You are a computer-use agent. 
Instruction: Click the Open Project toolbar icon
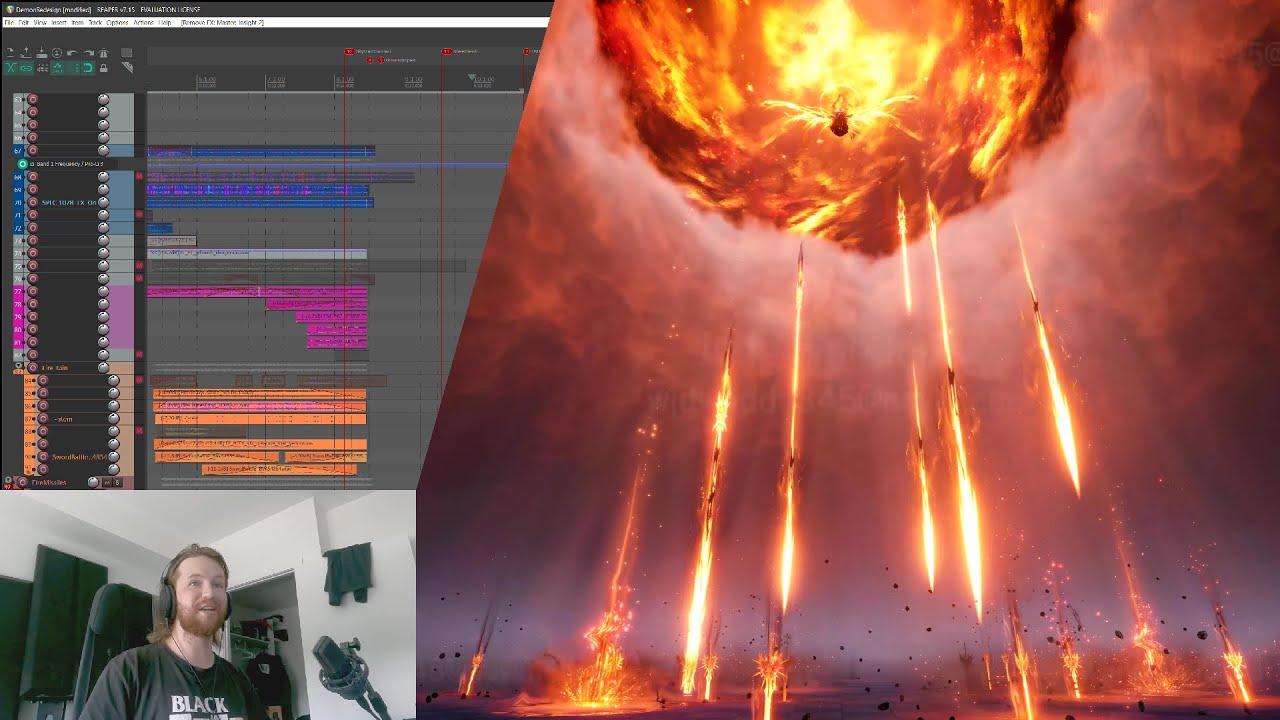pyautogui.click(x=26, y=53)
